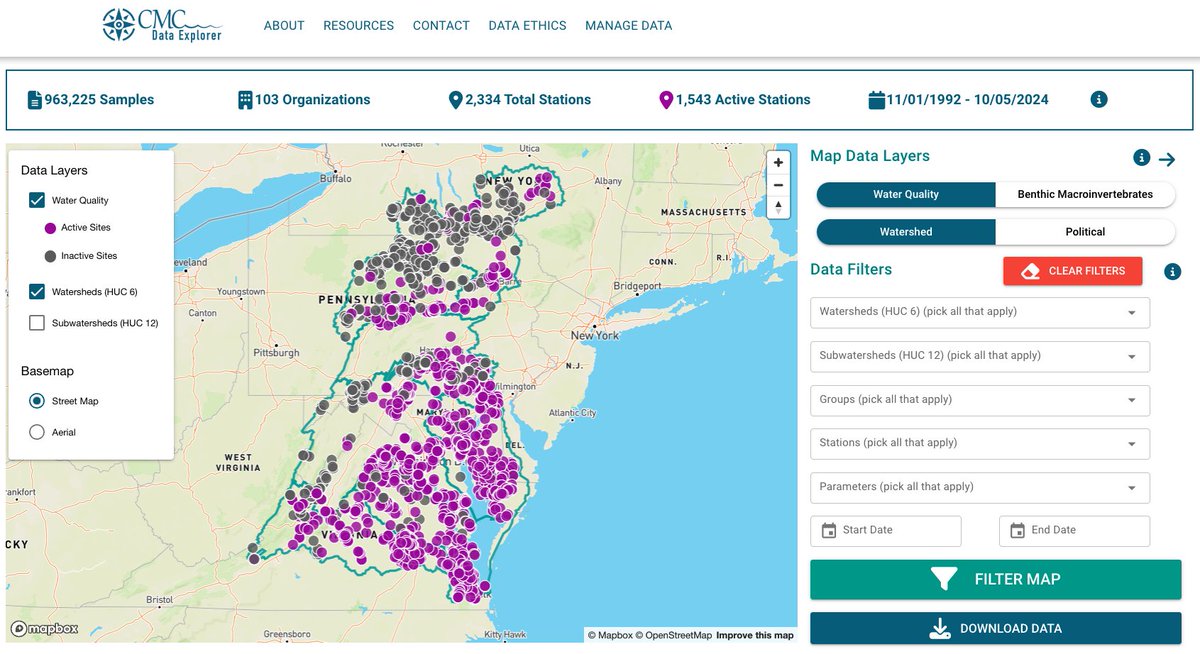Click the '11/01/1992 - 10/05/2024' date range
The width and height of the screenshot is (1200, 654).
(968, 100)
